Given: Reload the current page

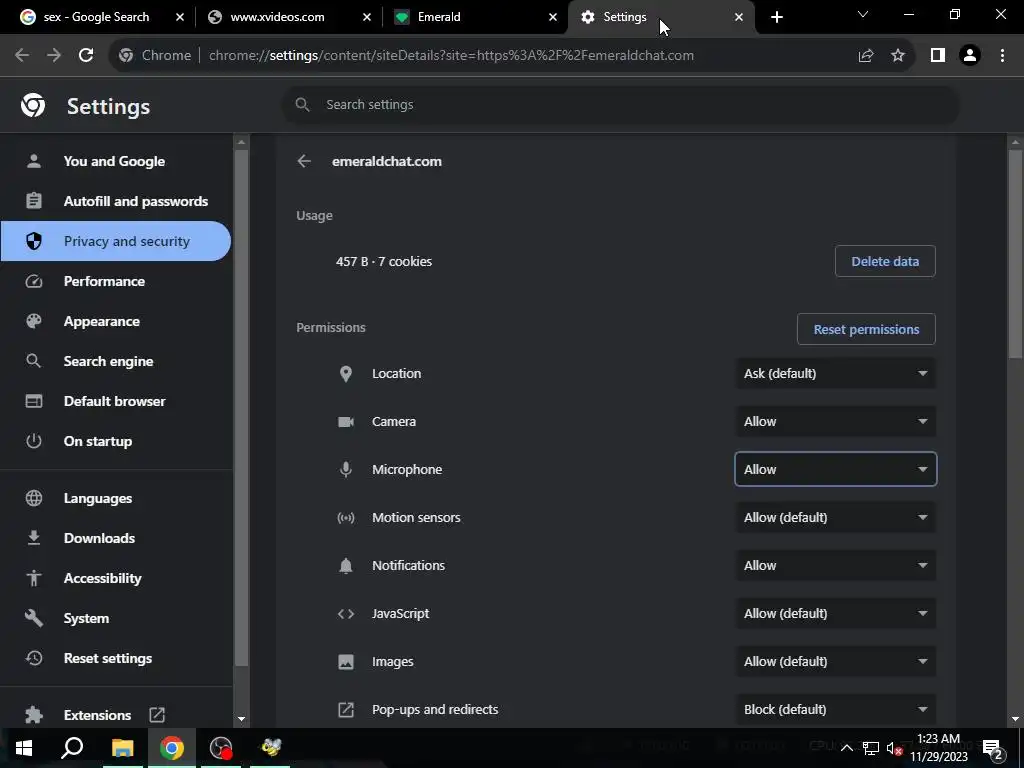Looking at the screenshot, I should click(x=86, y=56).
